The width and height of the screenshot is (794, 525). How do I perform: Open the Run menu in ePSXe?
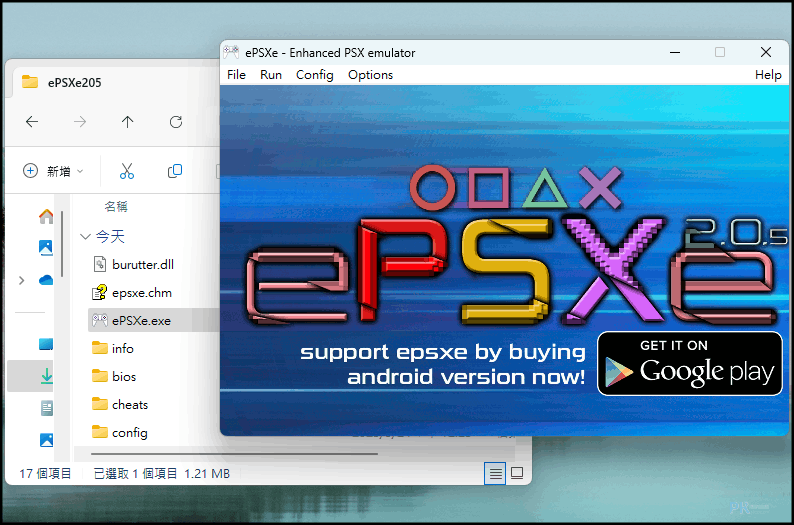[x=270, y=75]
